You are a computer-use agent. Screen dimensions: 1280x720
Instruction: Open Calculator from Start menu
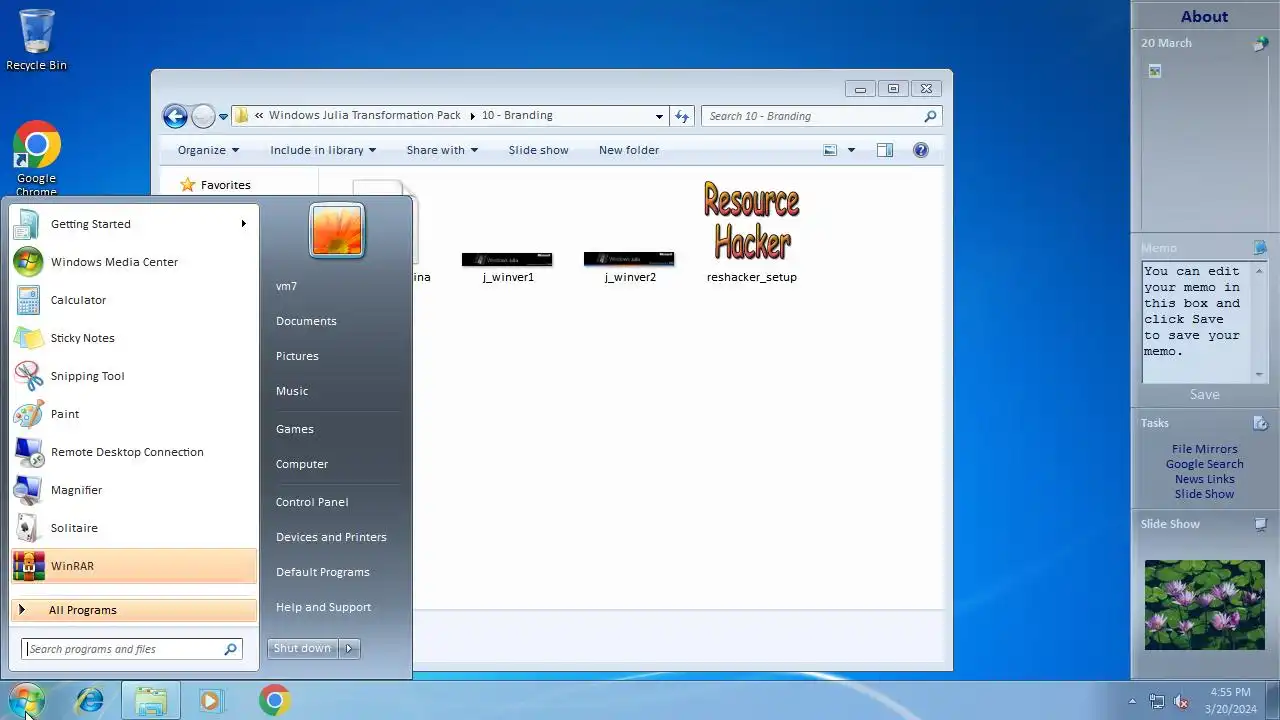coord(133,300)
